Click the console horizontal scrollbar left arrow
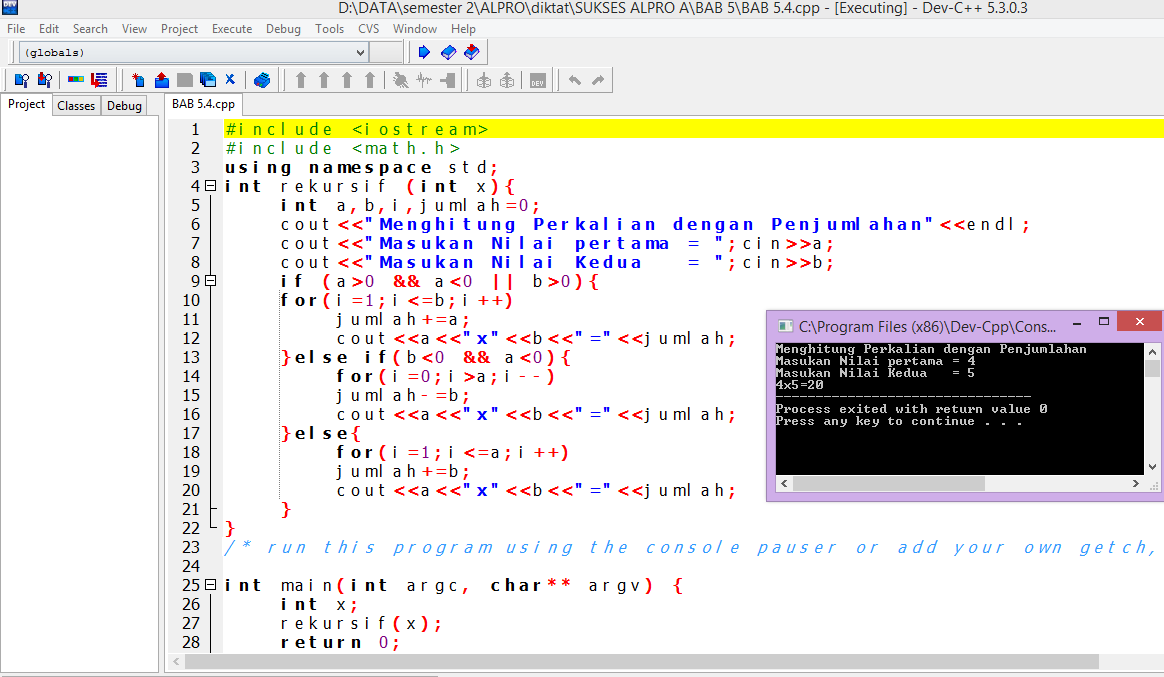This screenshot has height=677, width=1164. (784, 483)
